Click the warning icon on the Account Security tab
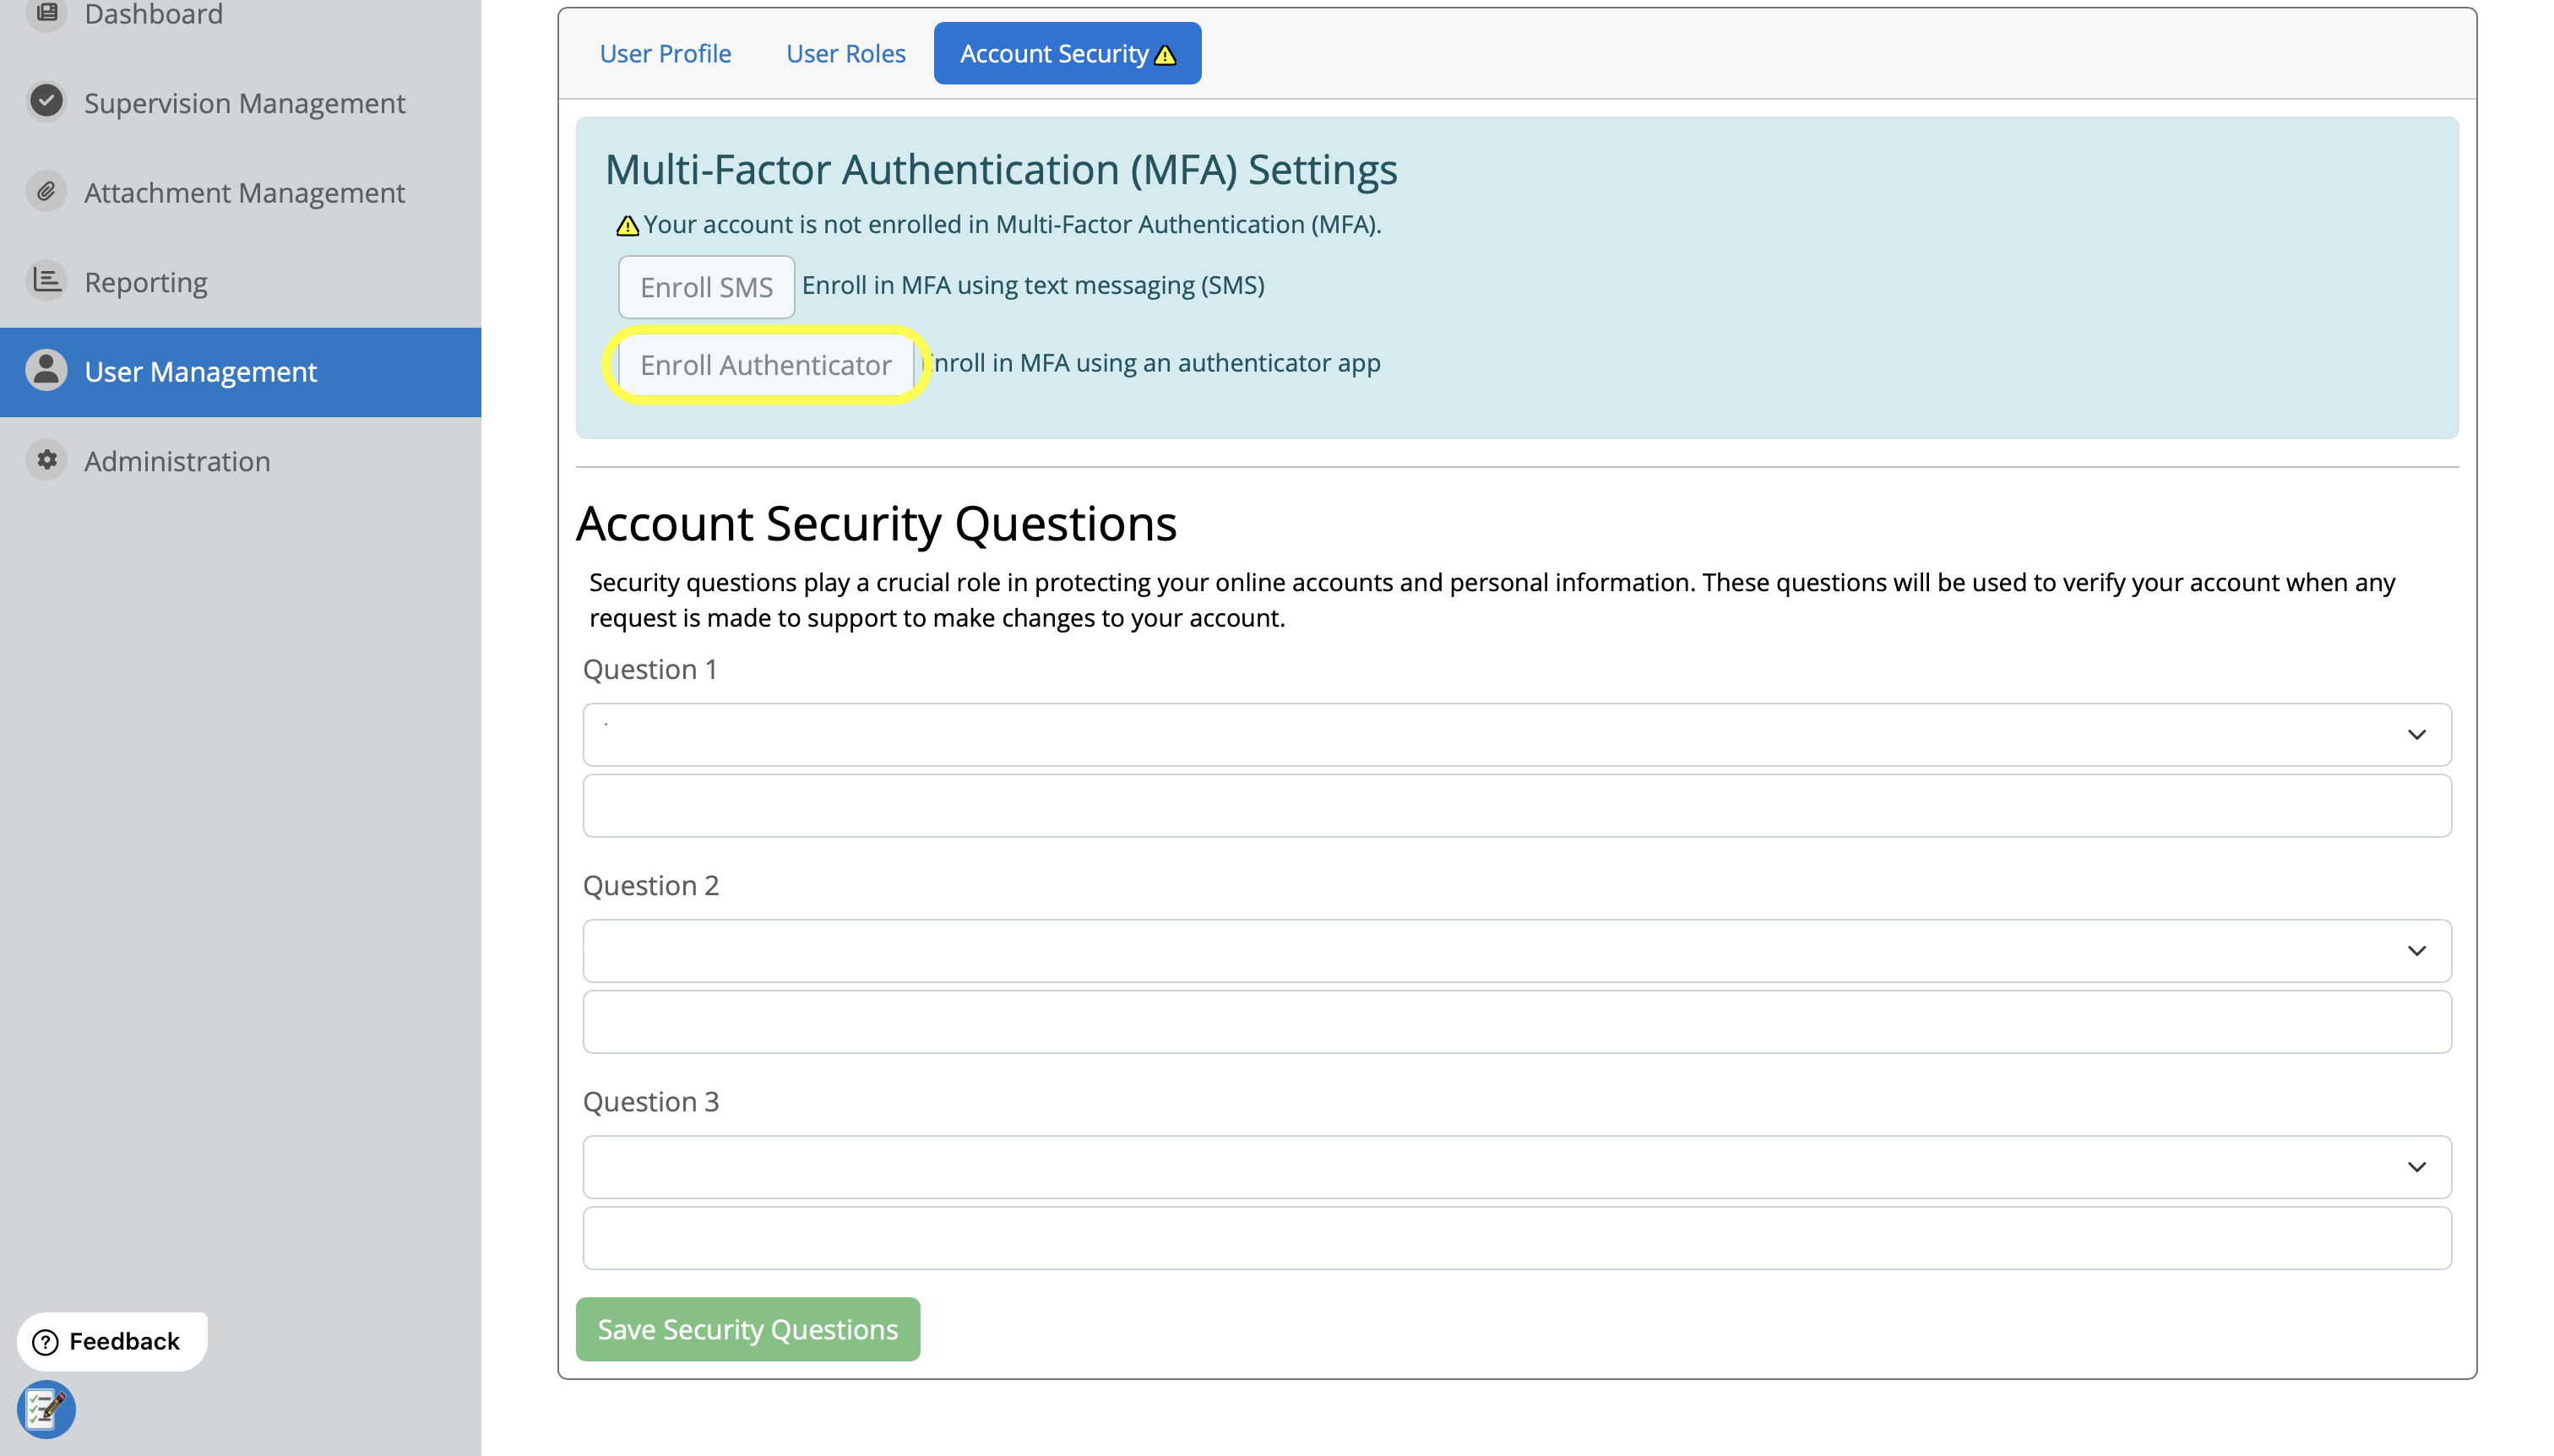The image size is (2554, 1456). click(1165, 55)
